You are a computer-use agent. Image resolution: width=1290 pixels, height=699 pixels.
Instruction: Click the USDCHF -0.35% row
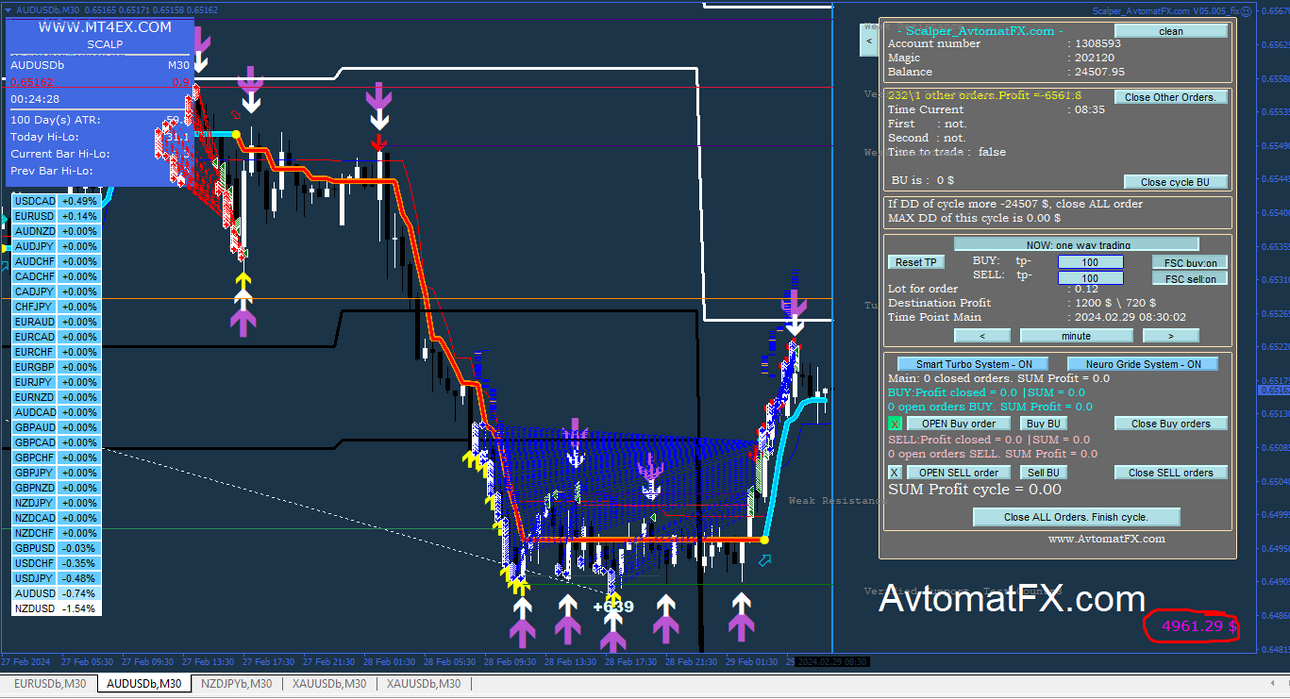click(x=56, y=563)
